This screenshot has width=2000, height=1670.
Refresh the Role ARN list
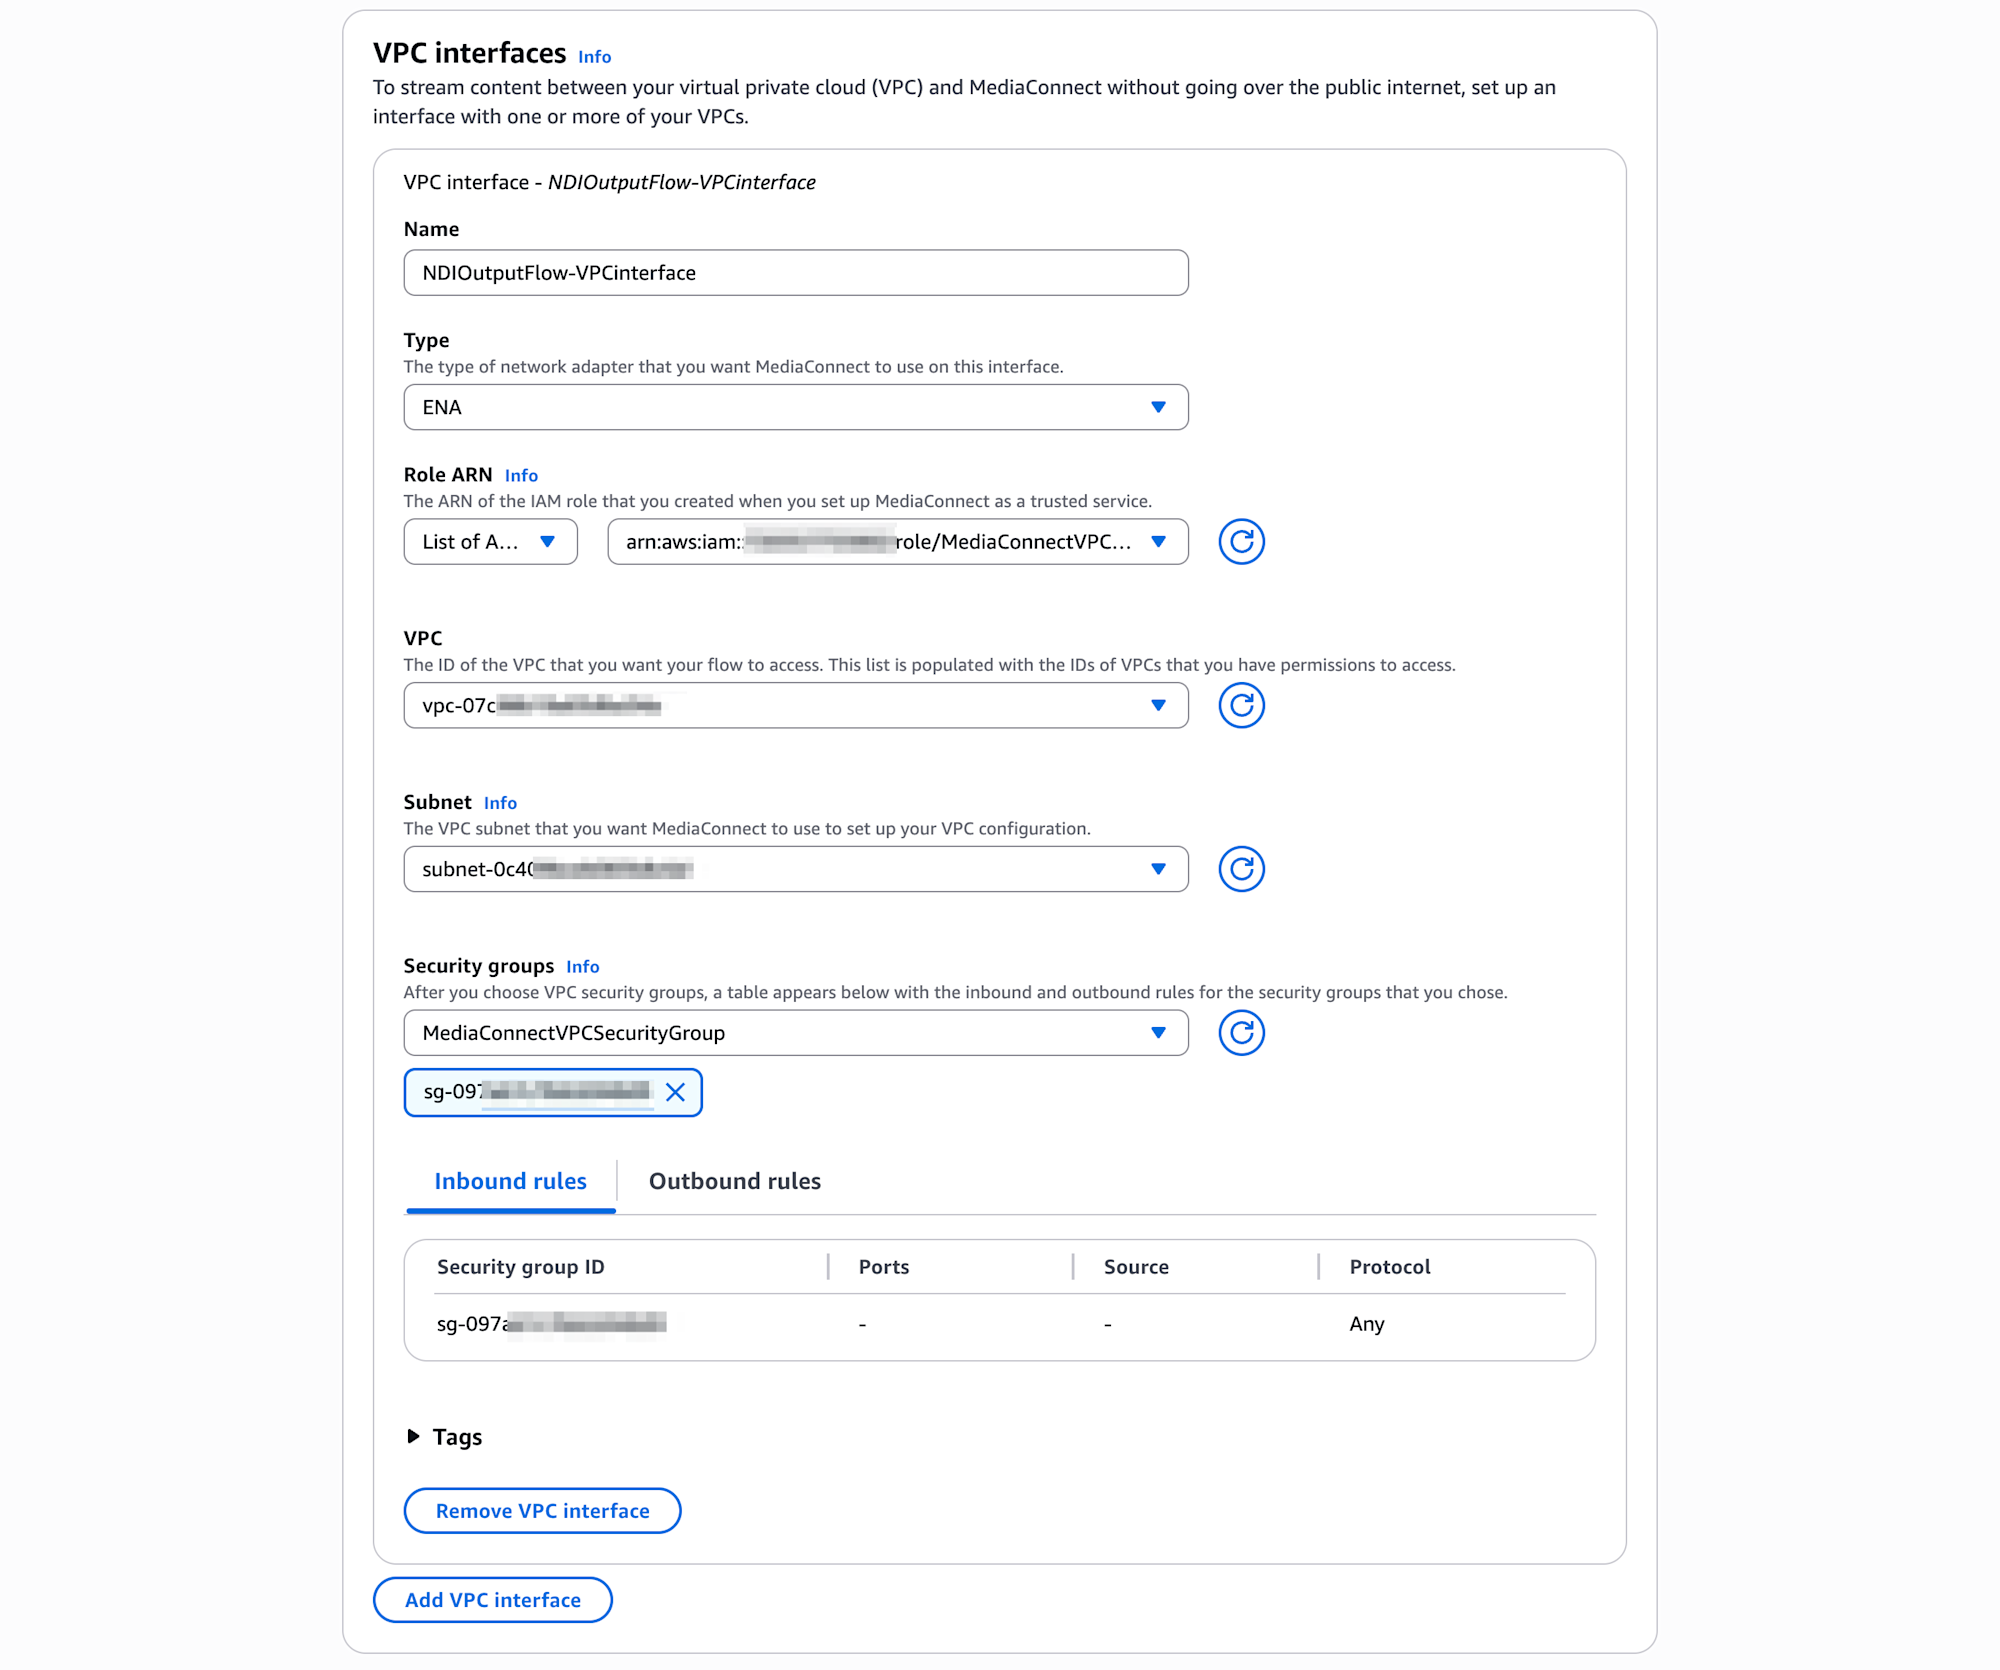point(1241,542)
